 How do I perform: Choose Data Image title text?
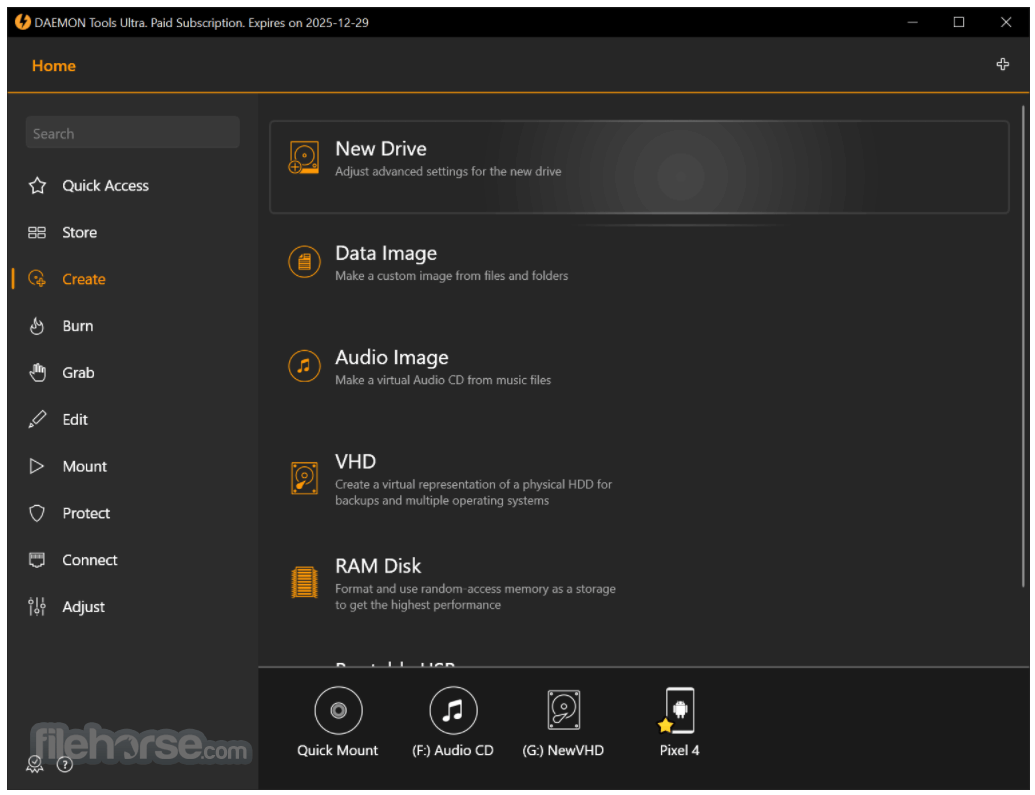(386, 254)
